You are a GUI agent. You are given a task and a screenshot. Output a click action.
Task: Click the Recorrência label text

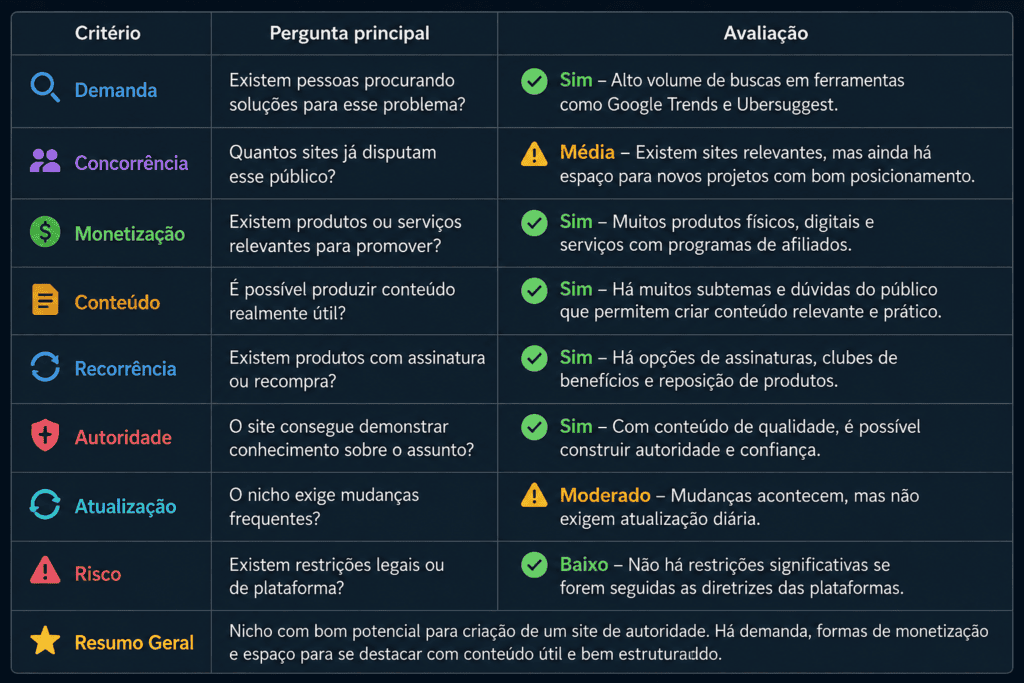click(x=125, y=369)
